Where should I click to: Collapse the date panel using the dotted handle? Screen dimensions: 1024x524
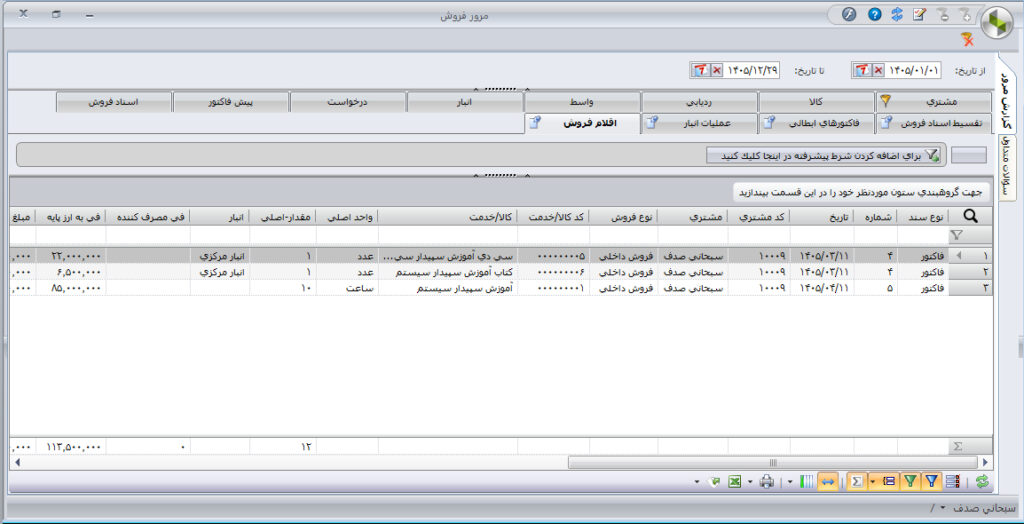(x=502, y=88)
